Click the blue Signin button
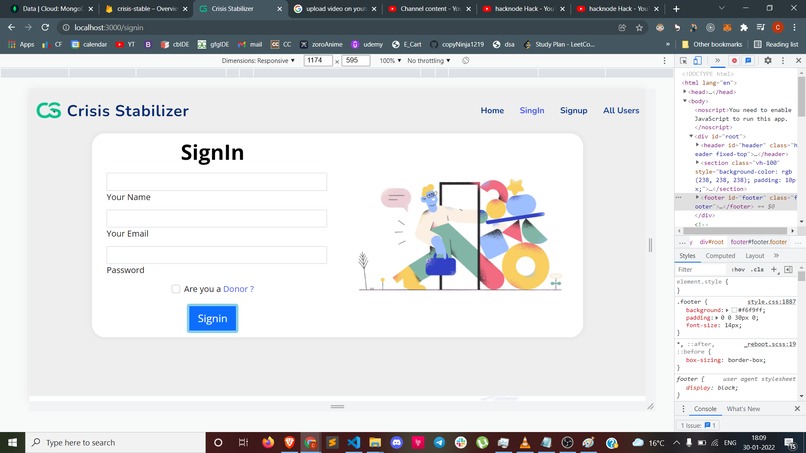Screen dimensions: 806x453 point(212,318)
